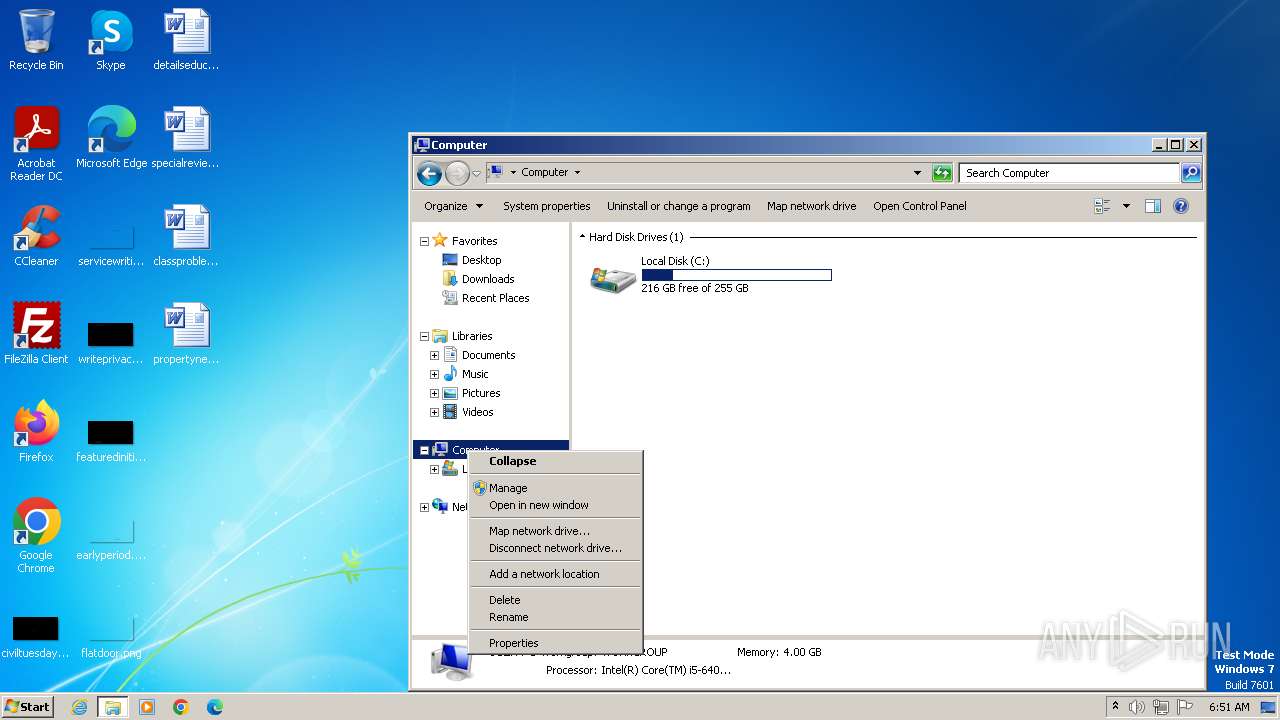Select the classproble Word document icon

(186, 236)
